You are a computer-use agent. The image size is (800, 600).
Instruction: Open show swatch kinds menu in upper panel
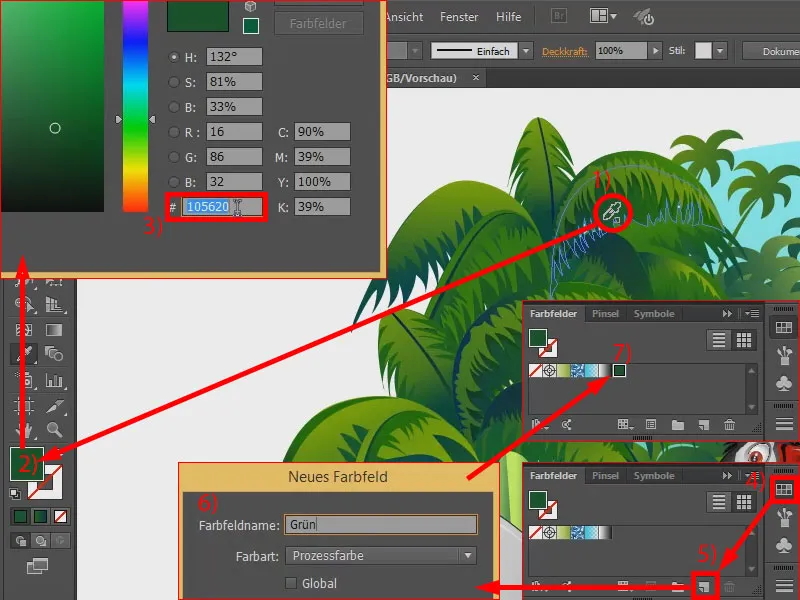point(625,424)
